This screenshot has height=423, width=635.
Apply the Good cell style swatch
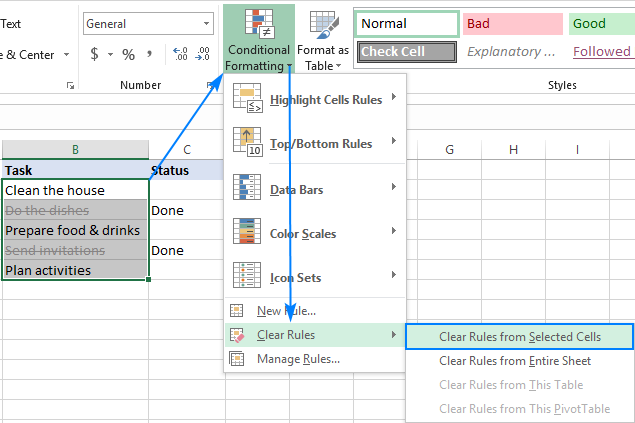point(601,24)
